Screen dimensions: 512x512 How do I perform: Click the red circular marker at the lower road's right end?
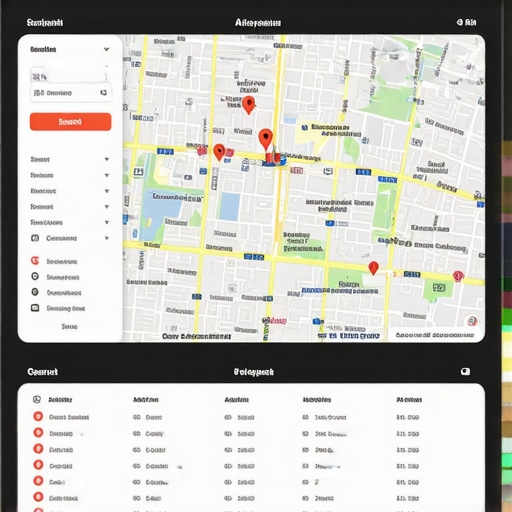[x=458, y=276]
